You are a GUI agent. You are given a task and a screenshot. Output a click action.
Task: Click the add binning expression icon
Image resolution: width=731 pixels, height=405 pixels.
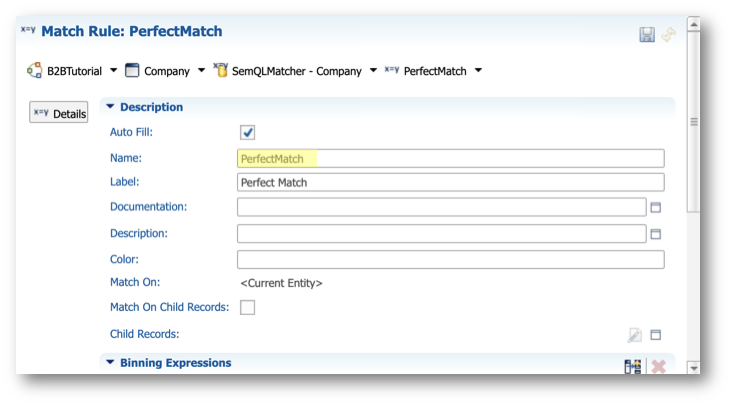633,367
